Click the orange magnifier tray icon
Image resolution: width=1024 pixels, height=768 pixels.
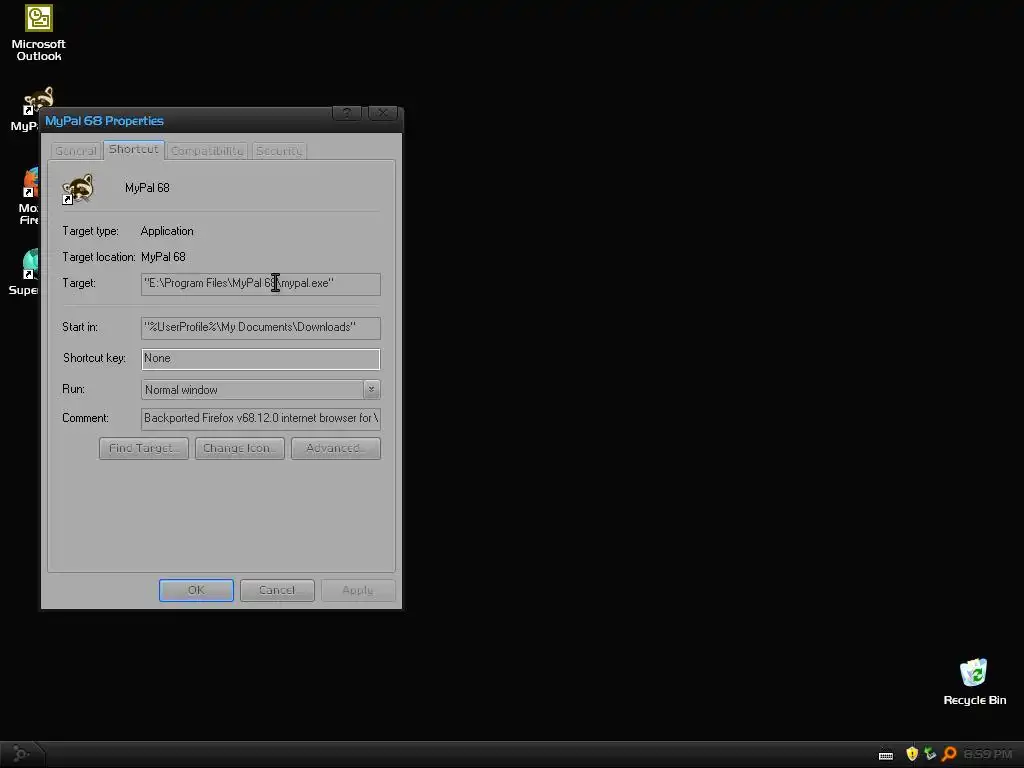click(949, 754)
